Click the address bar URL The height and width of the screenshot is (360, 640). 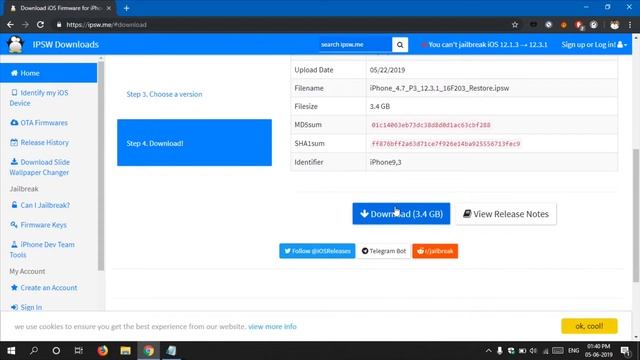click(107, 24)
